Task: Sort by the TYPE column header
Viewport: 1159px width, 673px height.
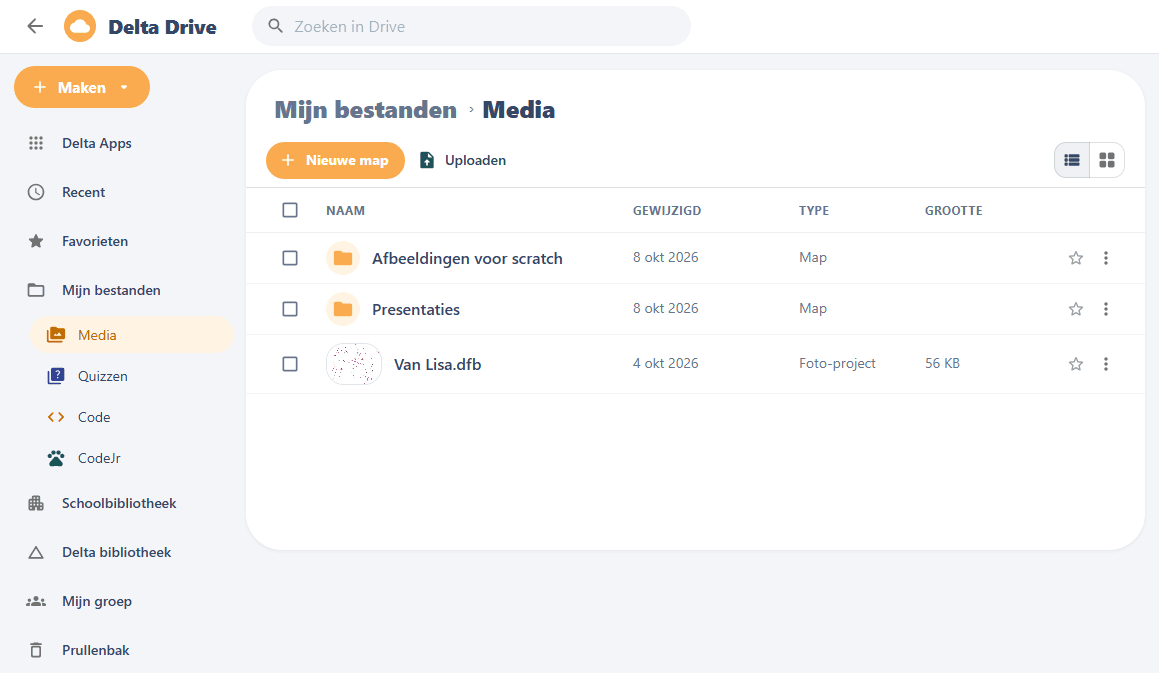Action: click(x=814, y=211)
